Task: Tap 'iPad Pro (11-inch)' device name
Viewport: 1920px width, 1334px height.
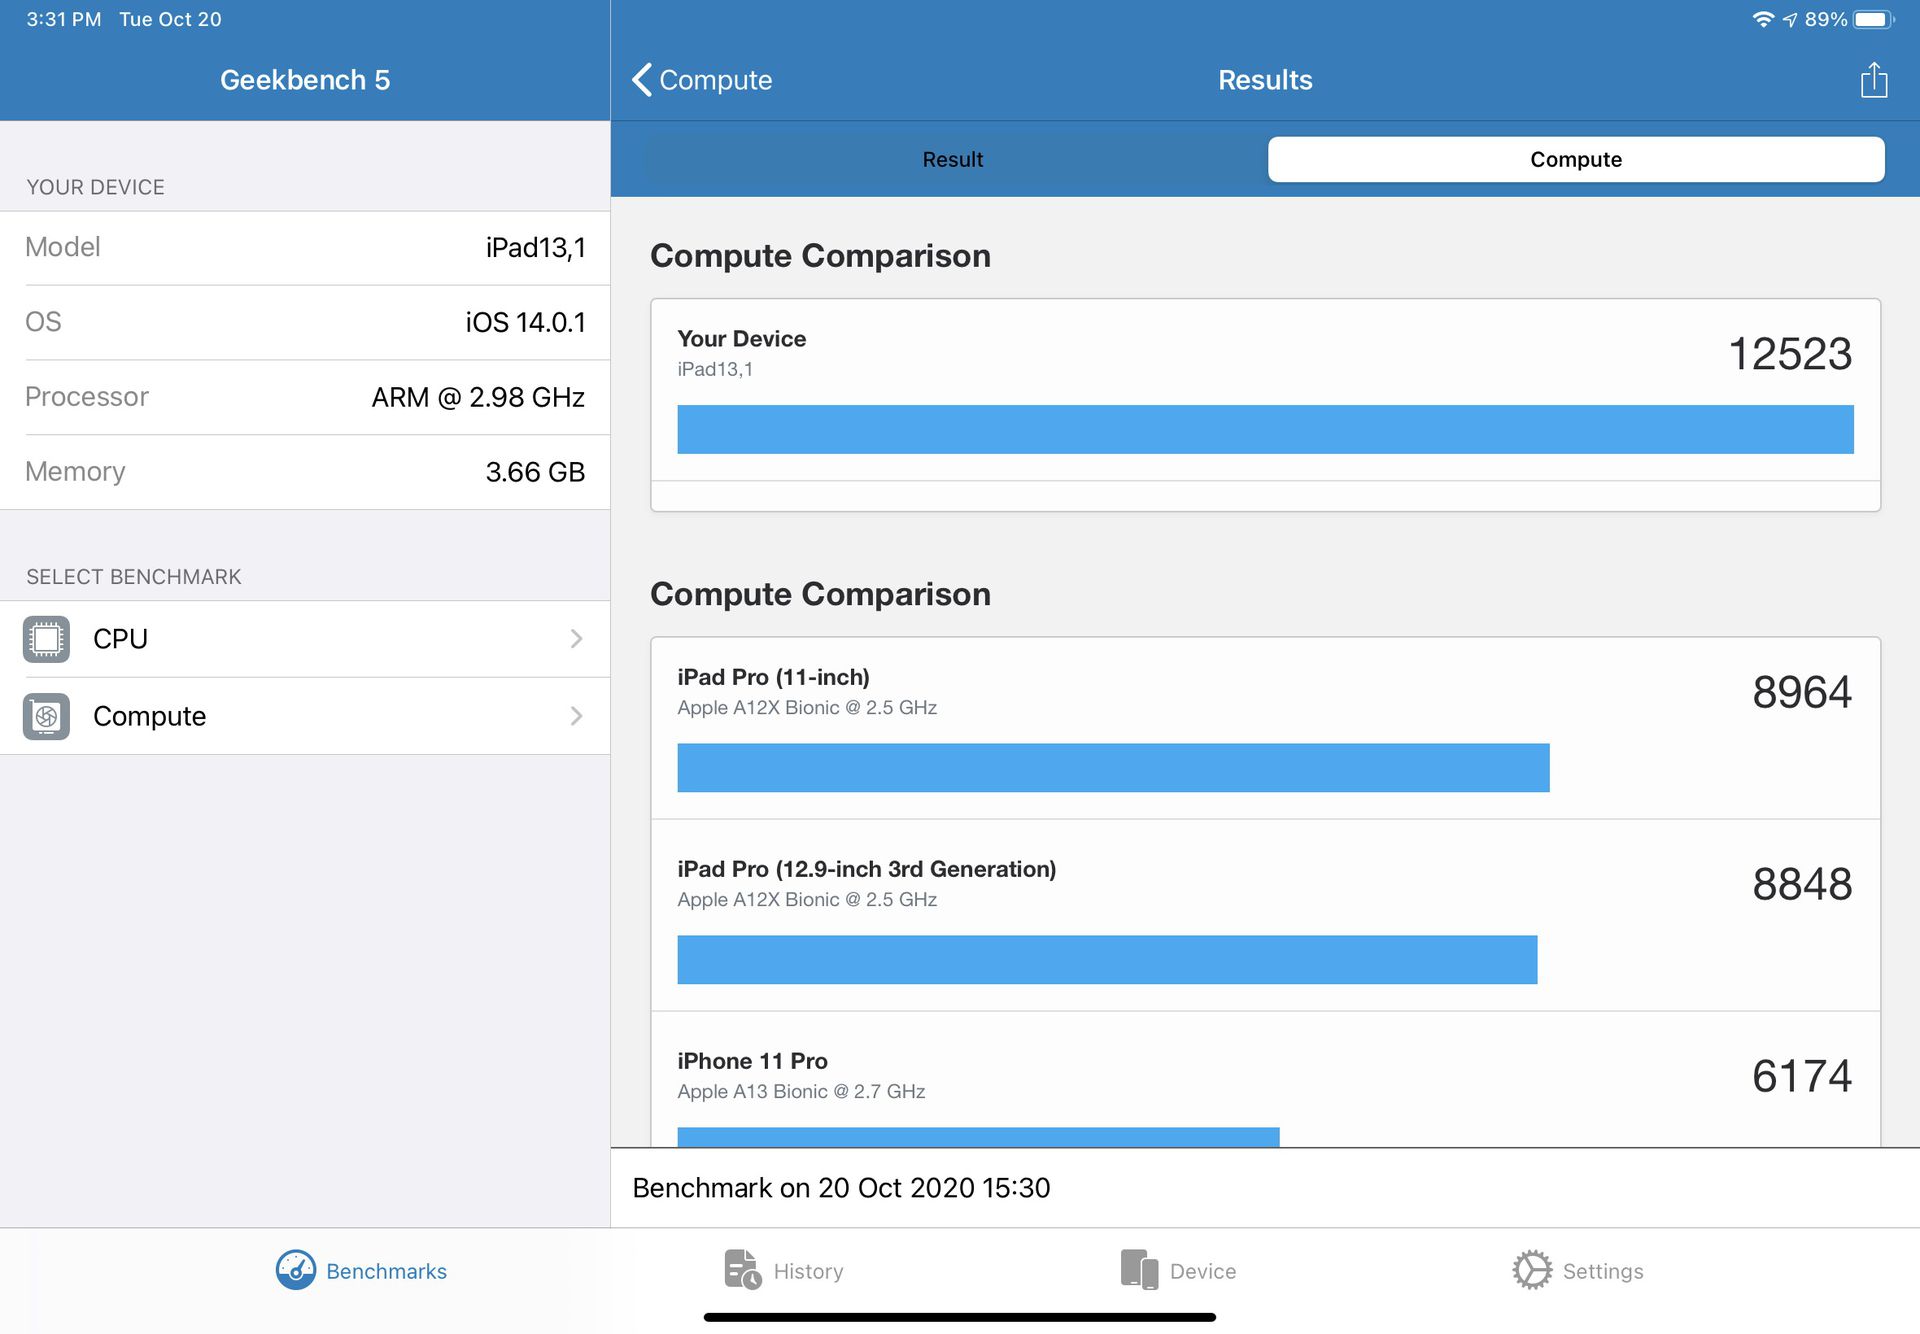Action: [x=773, y=677]
